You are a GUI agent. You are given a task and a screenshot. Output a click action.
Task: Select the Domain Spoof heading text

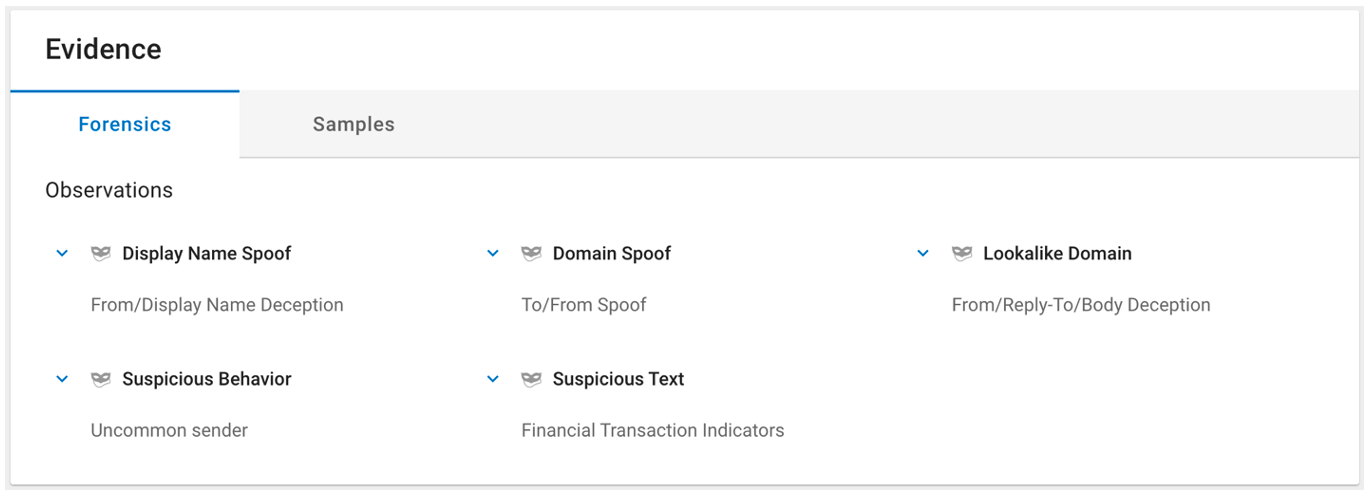tap(612, 254)
